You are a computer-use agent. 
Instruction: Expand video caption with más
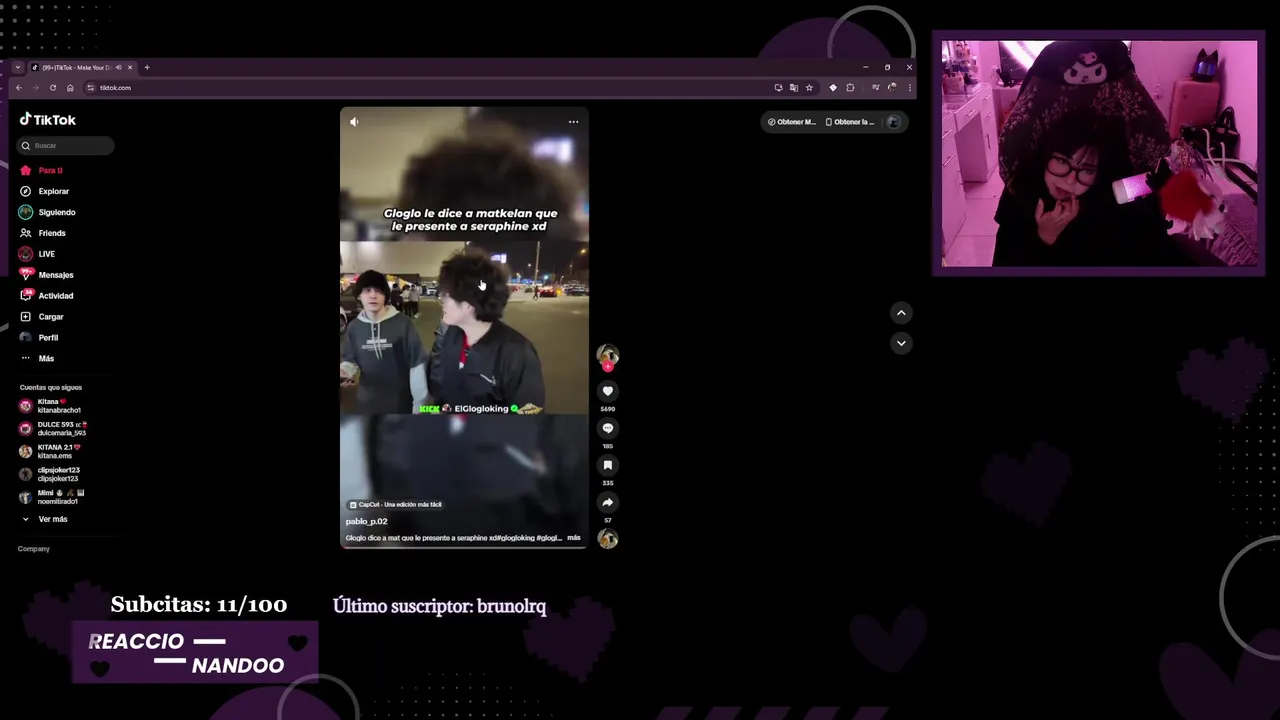574,538
